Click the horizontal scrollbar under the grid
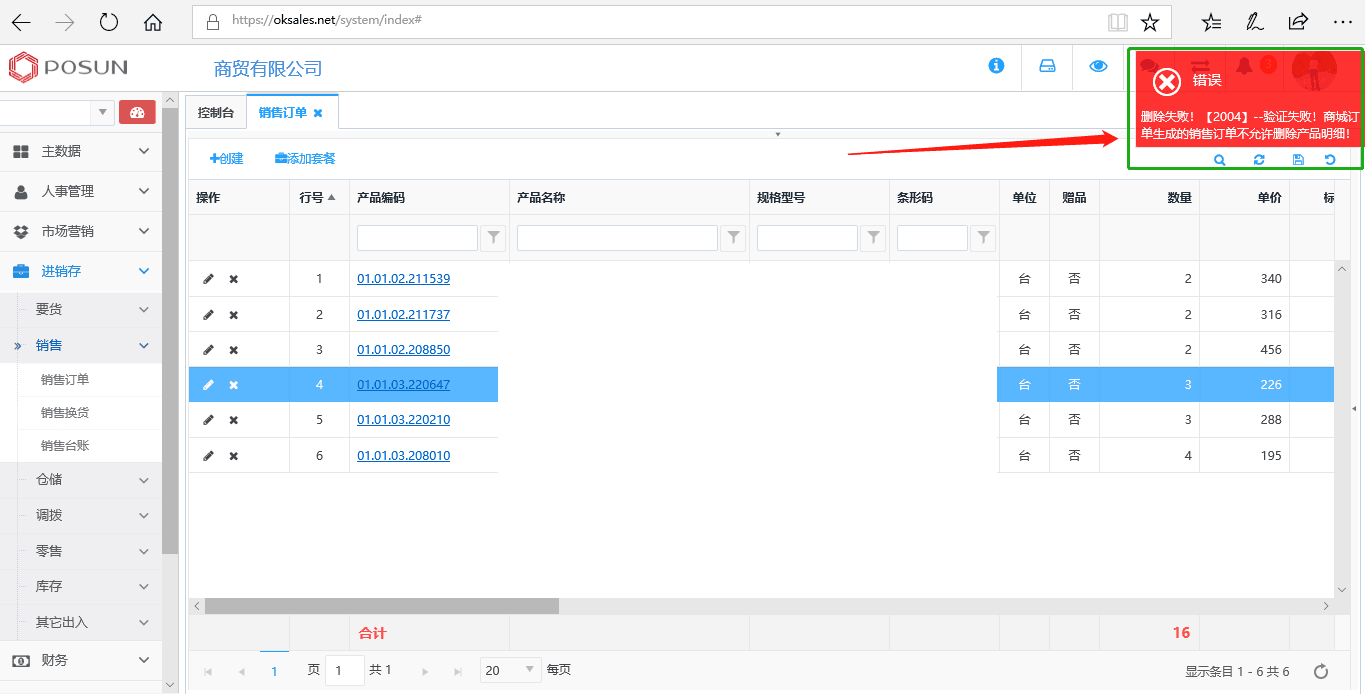 pos(381,606)
